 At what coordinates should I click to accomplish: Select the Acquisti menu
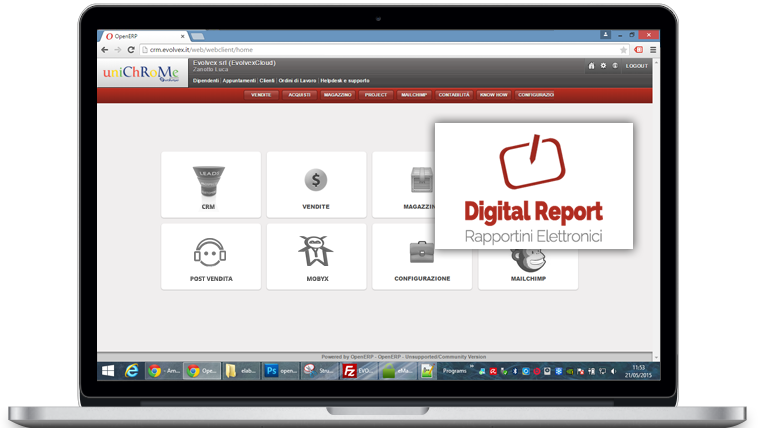point(300,95)
